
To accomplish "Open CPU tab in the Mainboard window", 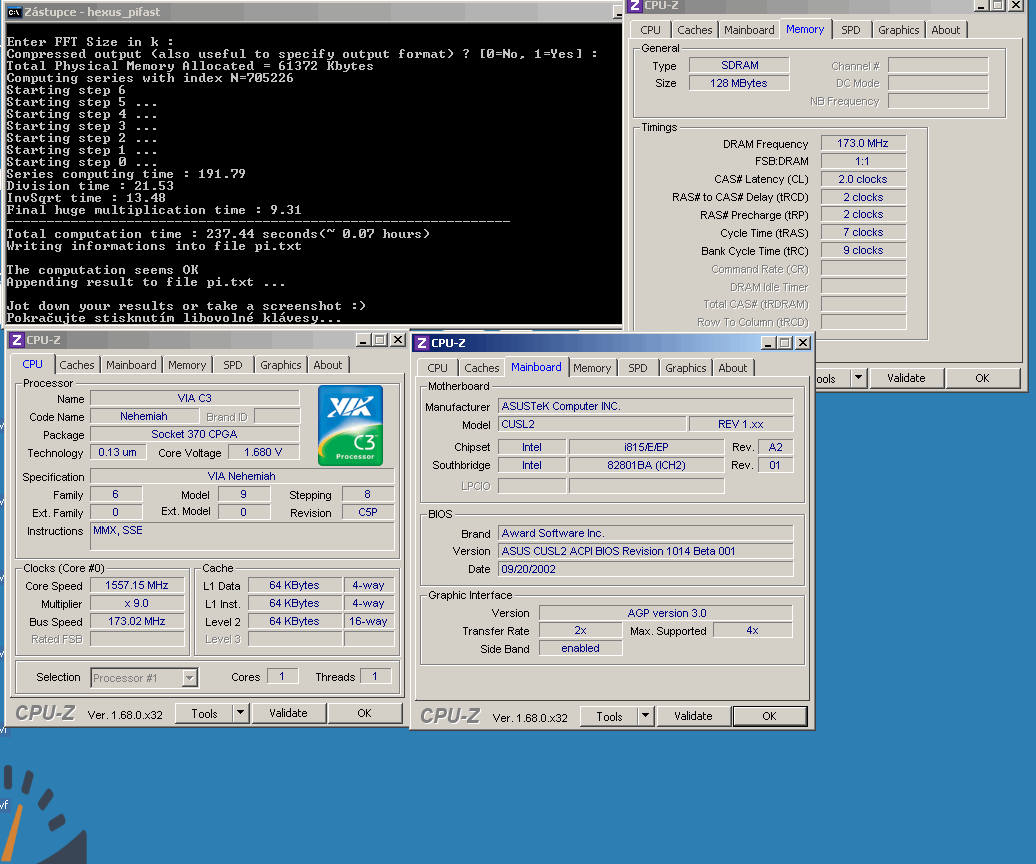I will pyautogui.click(x=437, y=368).
